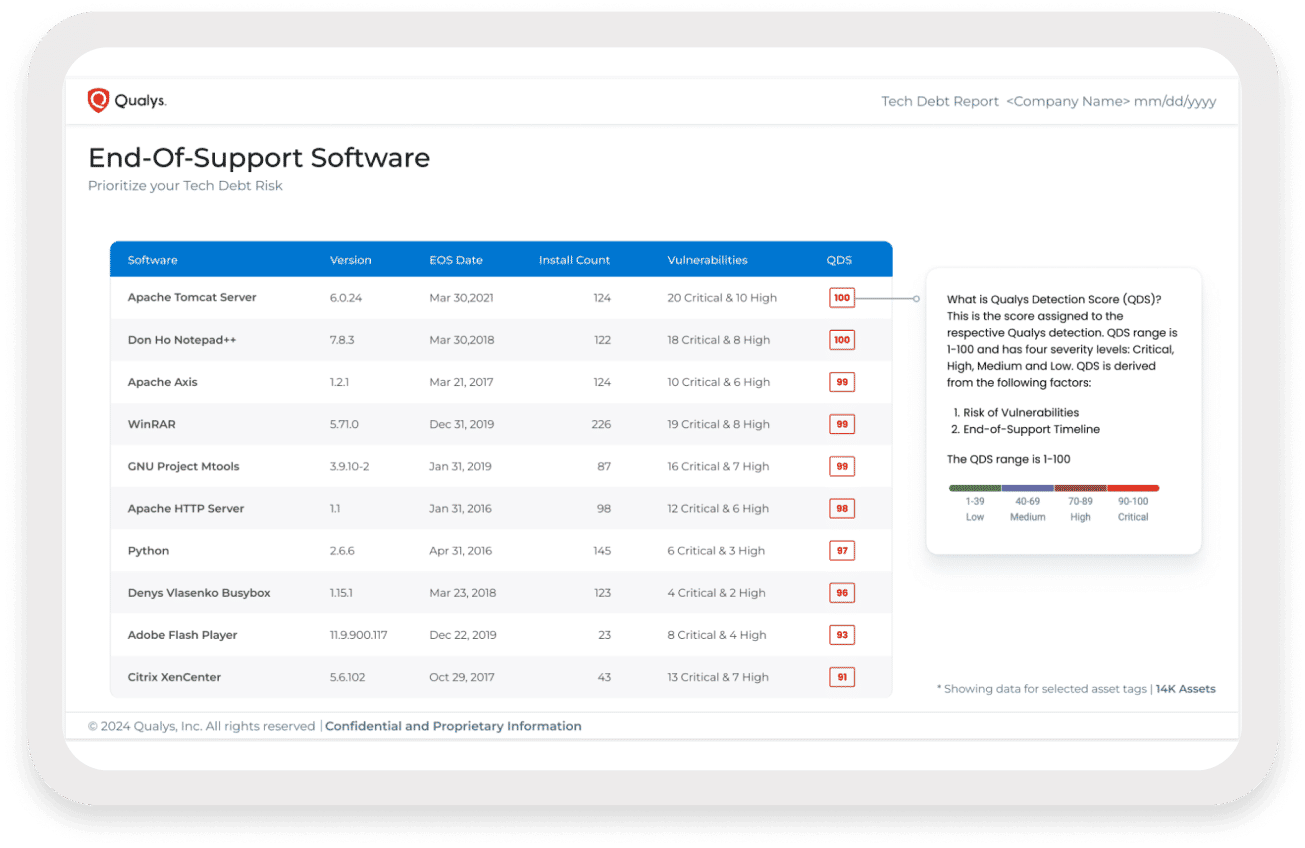Viewport: 1305px width, 848px height.
Task: Click QDS badge 93 for Adobe Flash Player
Action: pyautogui.click(x=842, y=635)
